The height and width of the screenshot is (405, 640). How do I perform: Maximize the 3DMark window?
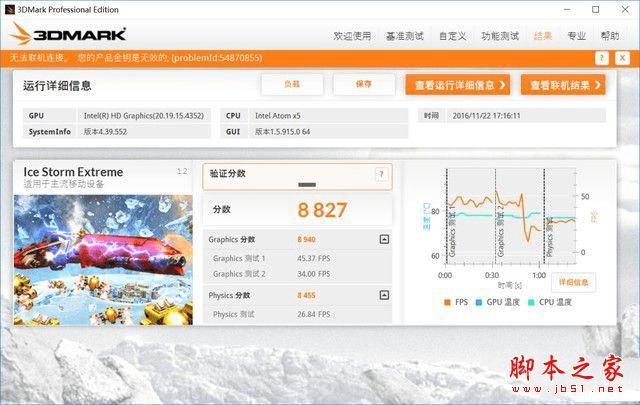point(596,9)
